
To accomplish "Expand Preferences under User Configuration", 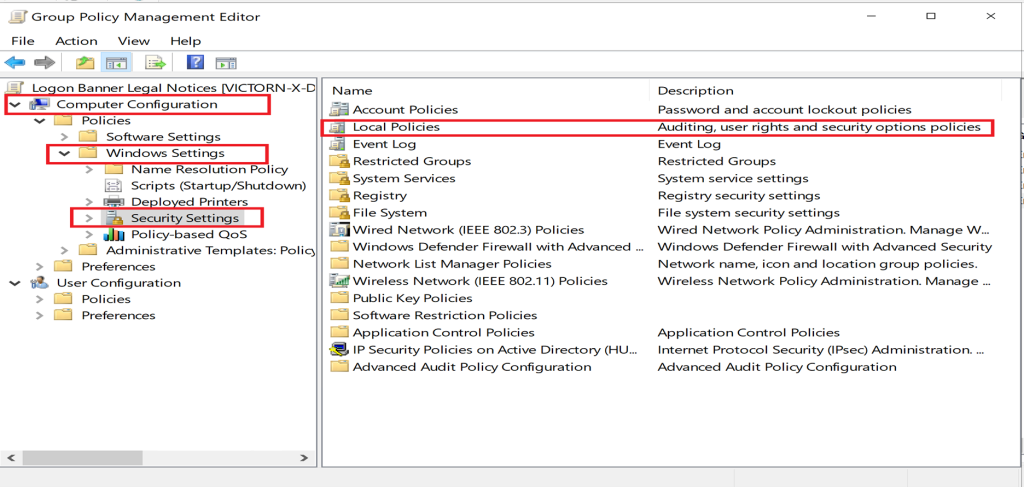I will (x=40, y=315).
